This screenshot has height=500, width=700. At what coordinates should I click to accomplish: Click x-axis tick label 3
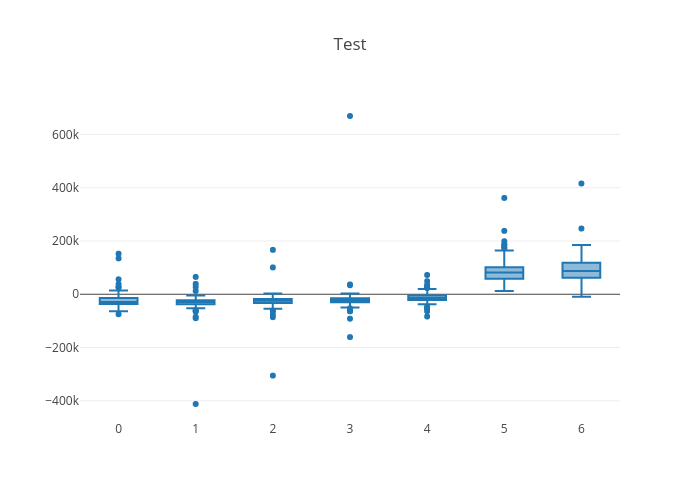[350, 428]
